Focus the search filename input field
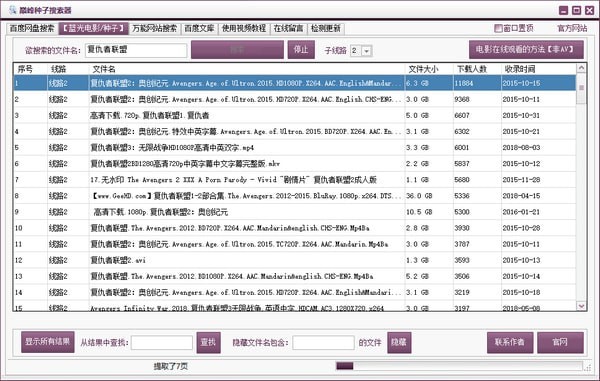The image size is (600, 381). [x=136, y=50]
